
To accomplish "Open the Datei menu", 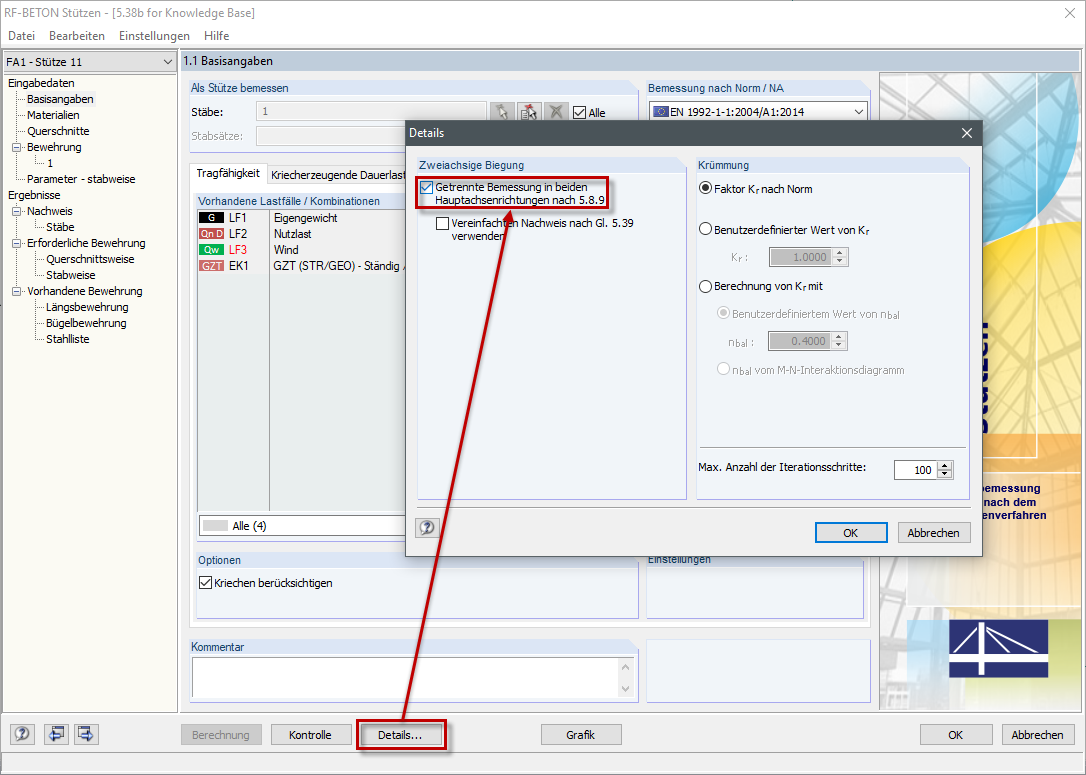I will 21,36.
